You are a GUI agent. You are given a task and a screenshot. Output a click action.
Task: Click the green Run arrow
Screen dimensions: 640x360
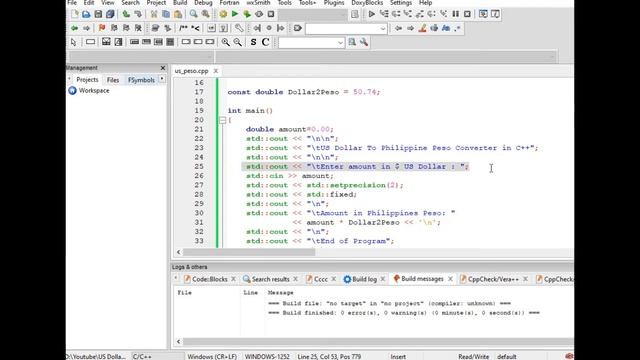(x=235, y=14)
